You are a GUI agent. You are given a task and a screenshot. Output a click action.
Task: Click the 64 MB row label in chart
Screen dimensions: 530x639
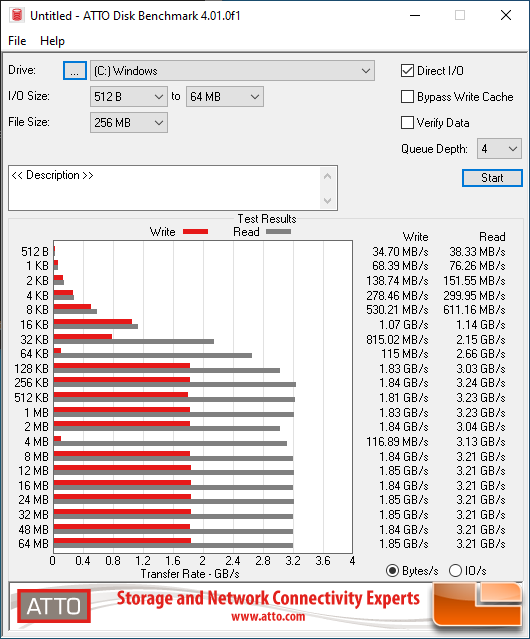(x=33, y=544)
